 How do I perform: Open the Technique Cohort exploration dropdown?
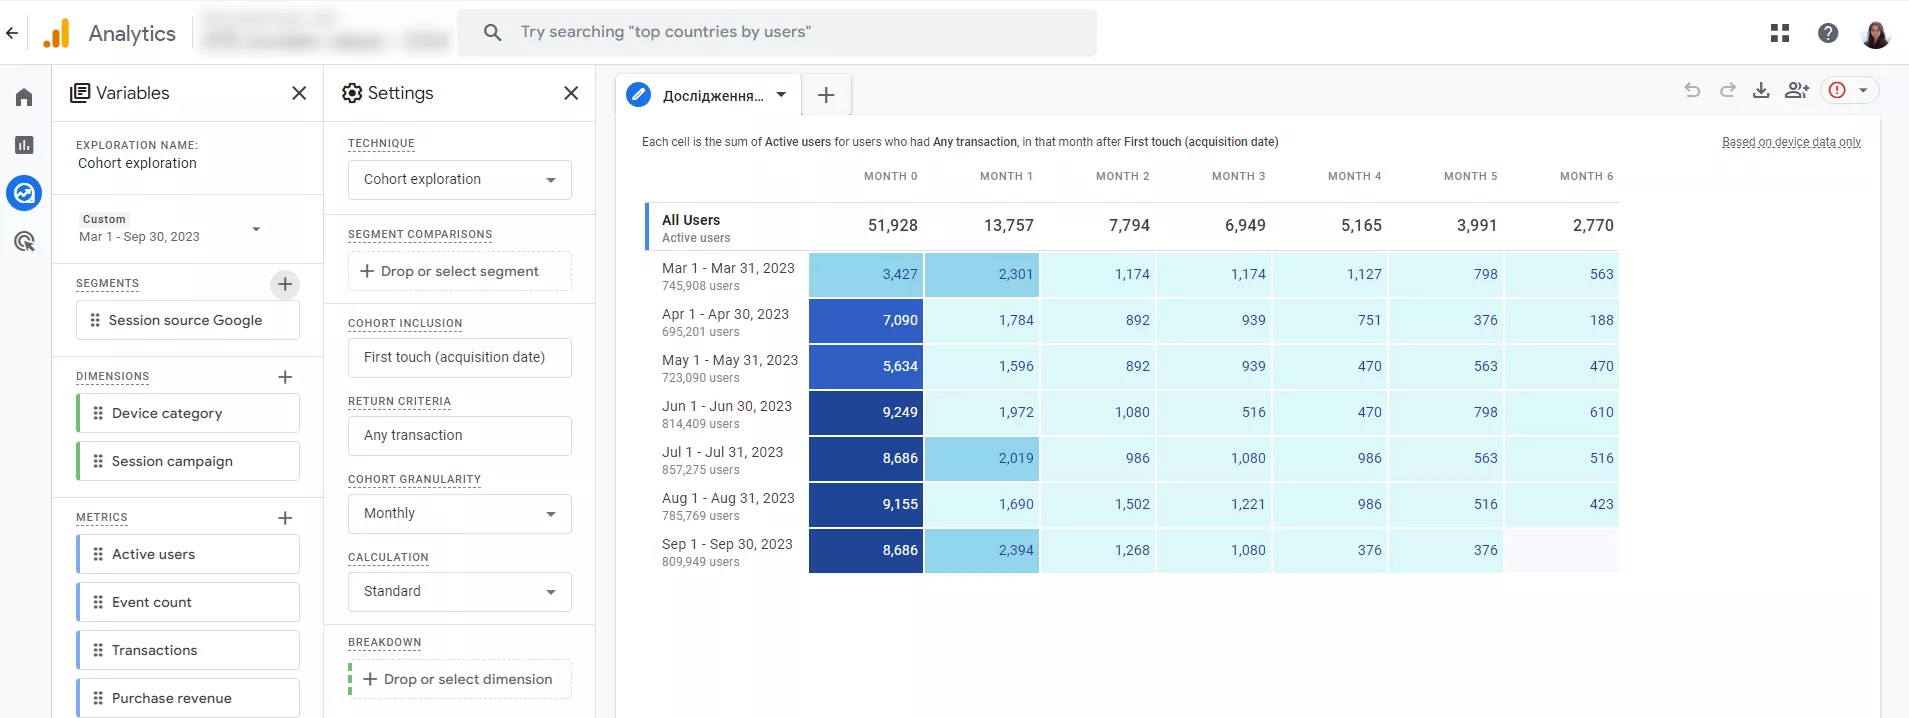[x=460, y=180]
